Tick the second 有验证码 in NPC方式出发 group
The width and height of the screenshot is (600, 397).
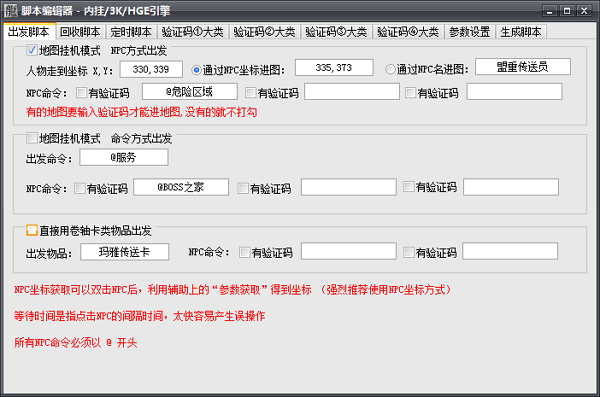[250, 93]
